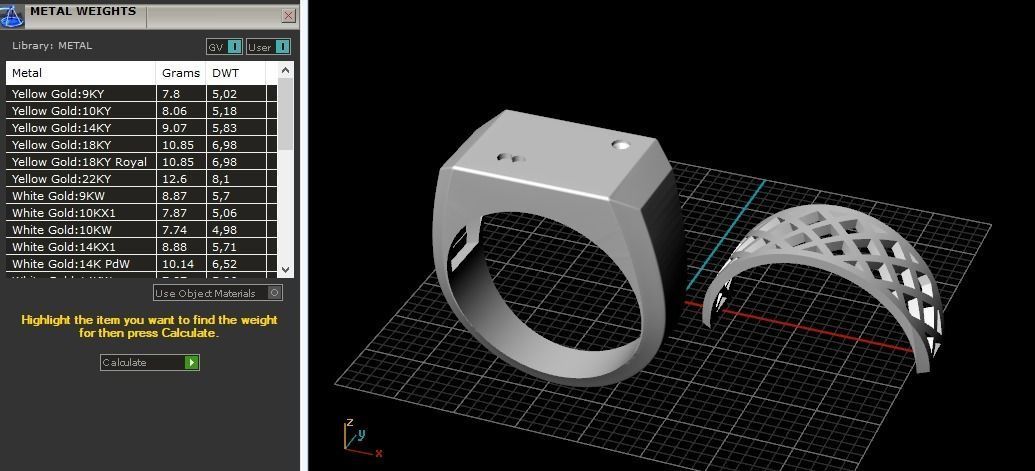Select the White Gold:14K PdW row
This screenshot has height=471, width=1035.
point(141,264)
